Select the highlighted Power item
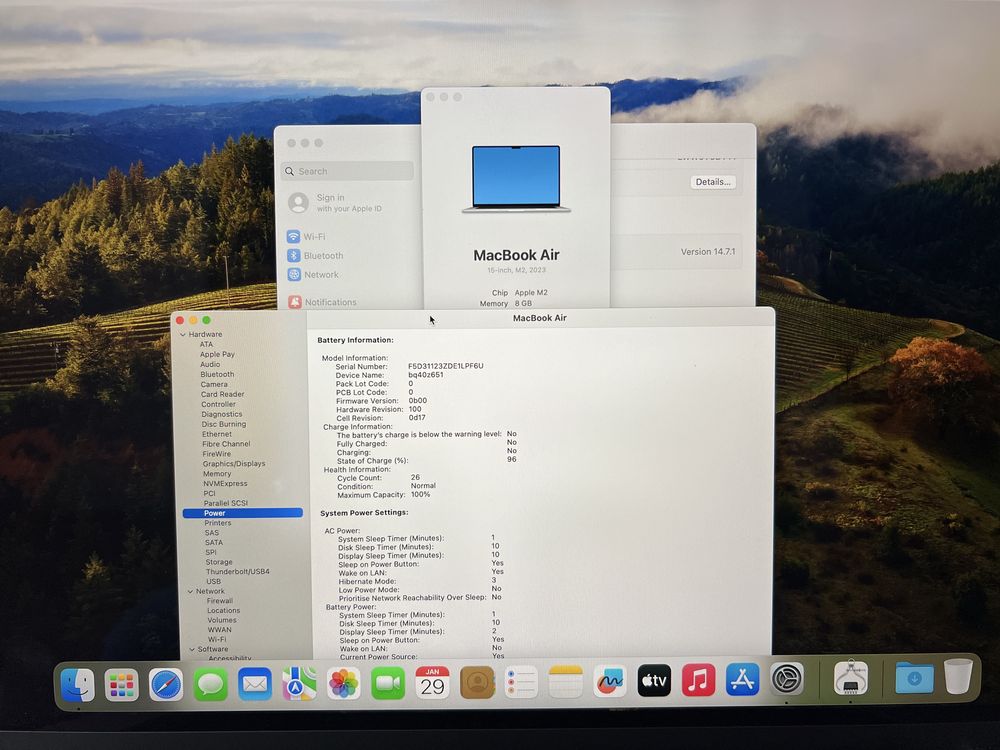Screen dimensions: 1000x750 (242, 513)
